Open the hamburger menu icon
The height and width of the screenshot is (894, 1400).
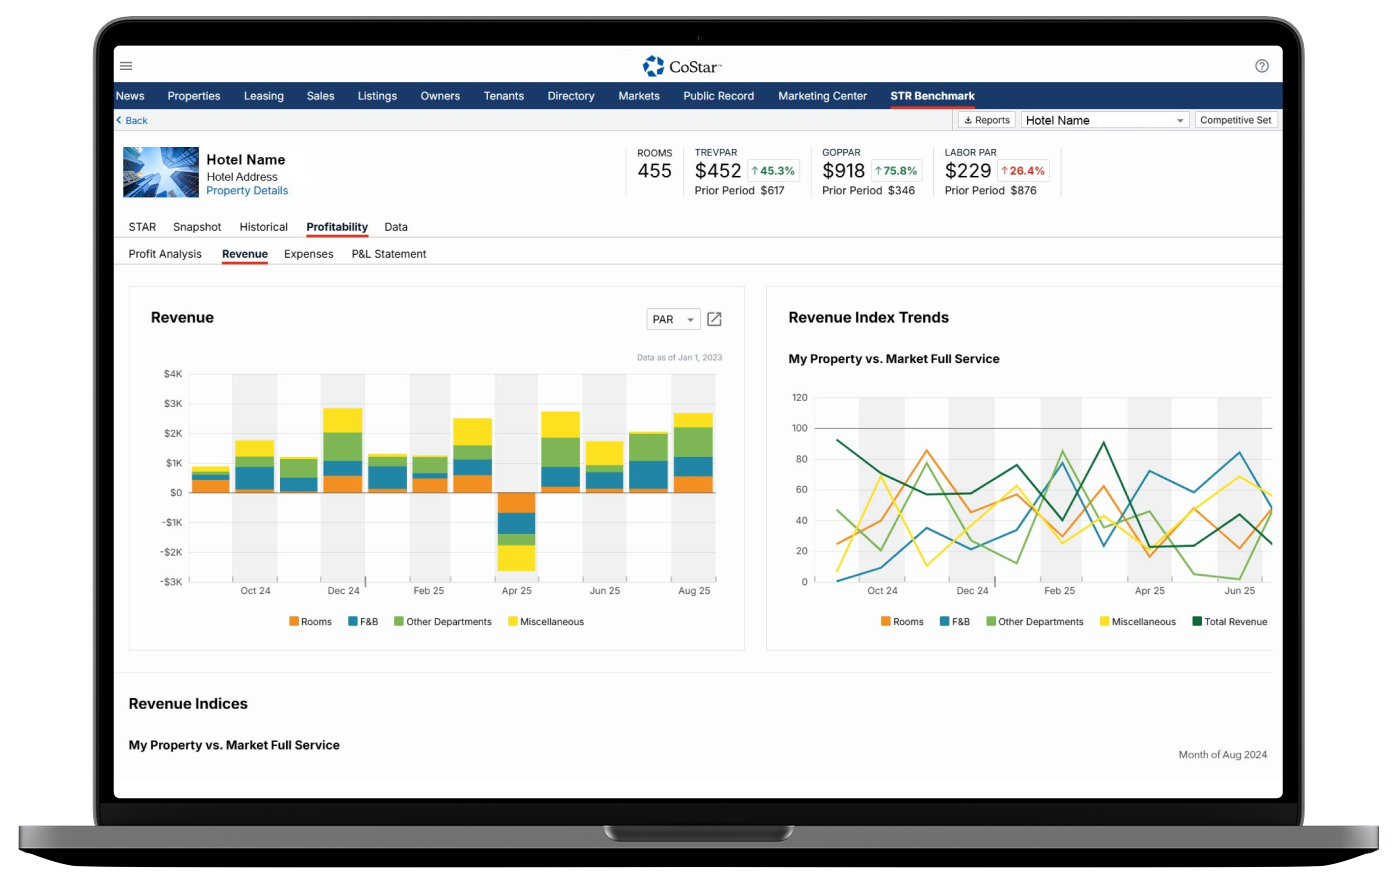(126, 66)
